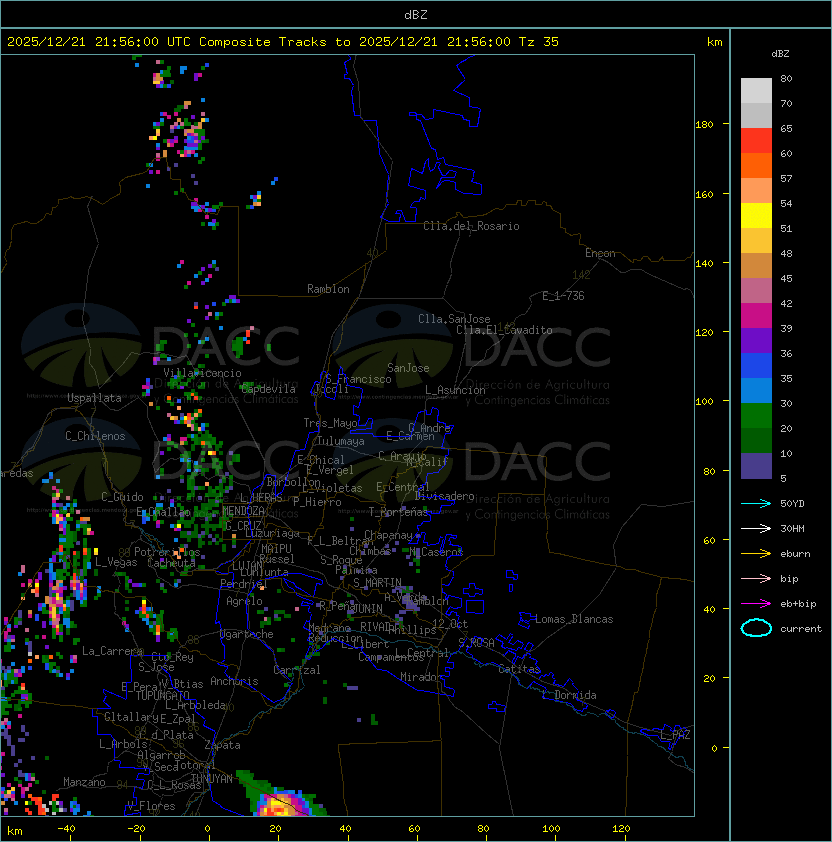Click the 'dBZ' heading above color scale
This screenshot has height=842, width=832.
(x=780, y=54)
